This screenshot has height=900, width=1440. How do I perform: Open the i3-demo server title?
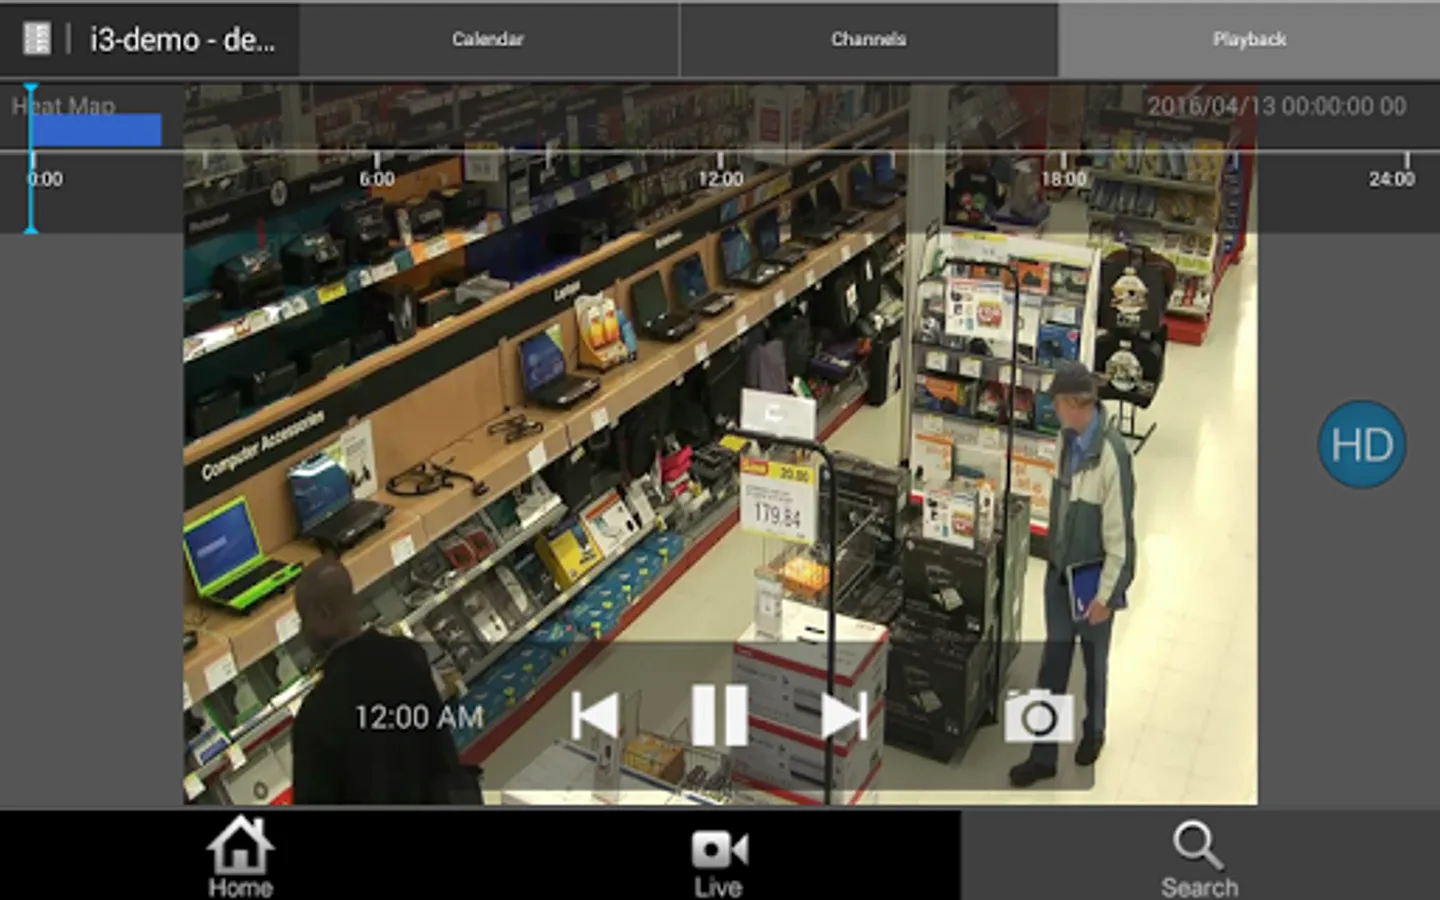coord(182,39)
